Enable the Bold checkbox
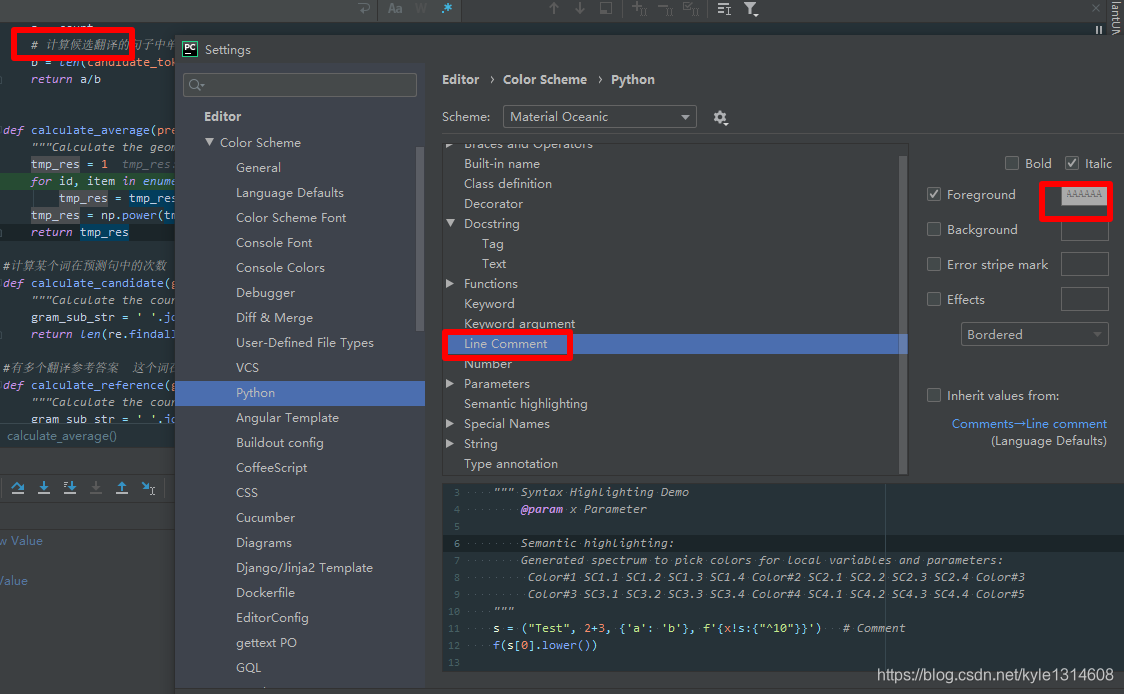This screenshot has height=694, width=1124. tap(1011, 163)
